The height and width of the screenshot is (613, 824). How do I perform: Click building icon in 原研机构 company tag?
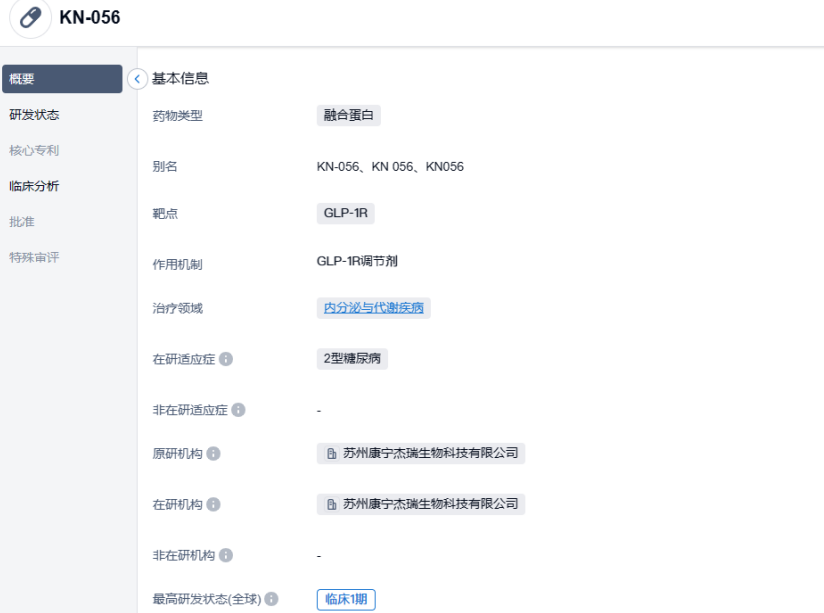coord(332,454)
